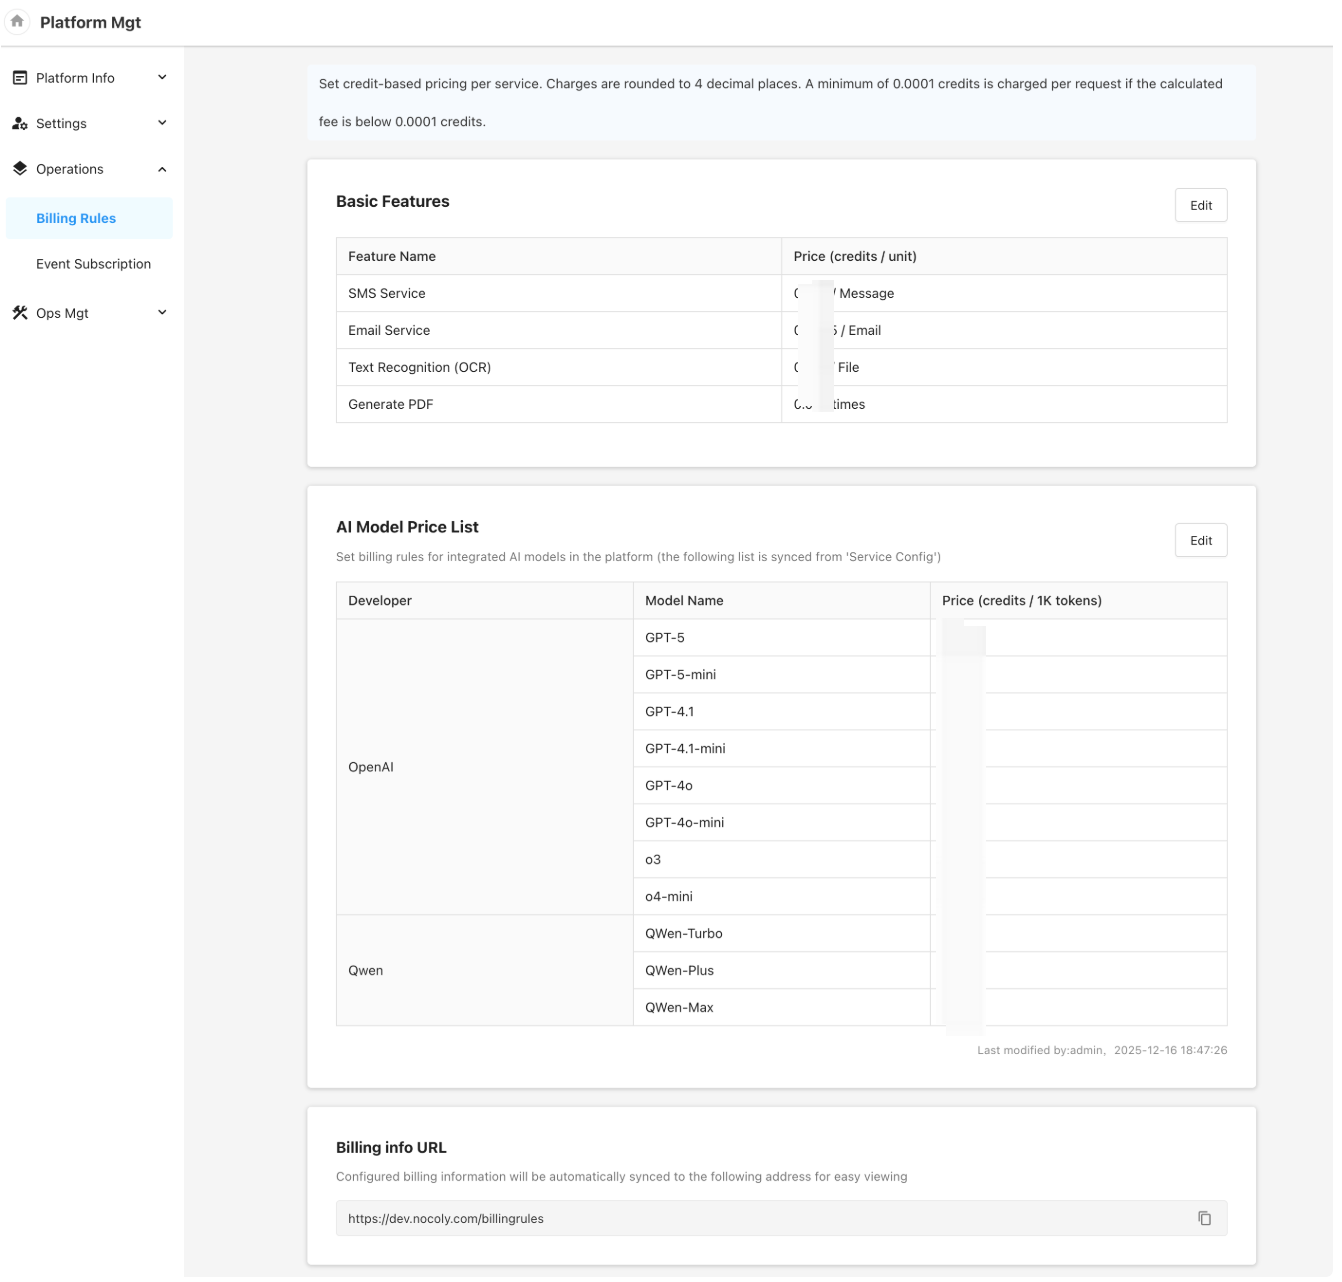Screen dimensions: 1342x1282
Task: Open the Billing Rules page
Action: [76, 218]
